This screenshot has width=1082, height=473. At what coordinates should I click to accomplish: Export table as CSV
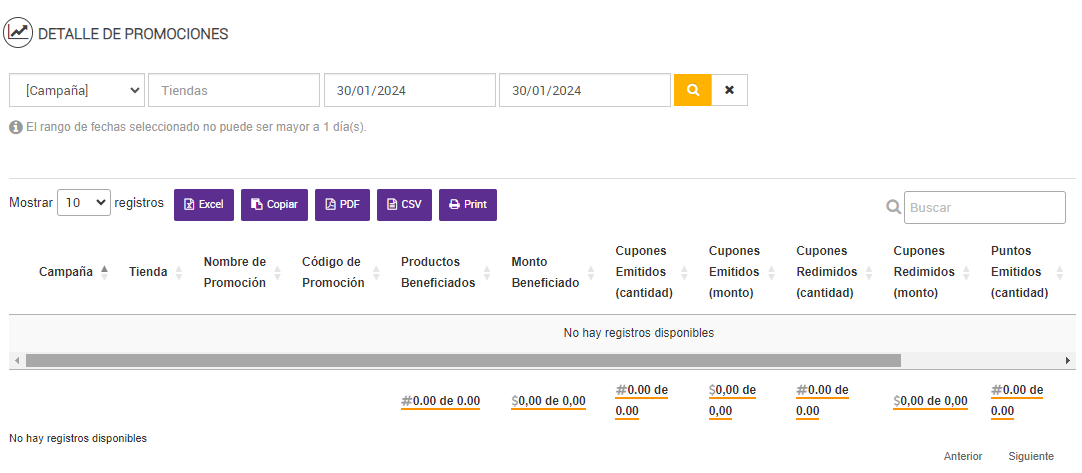point(404,205)
